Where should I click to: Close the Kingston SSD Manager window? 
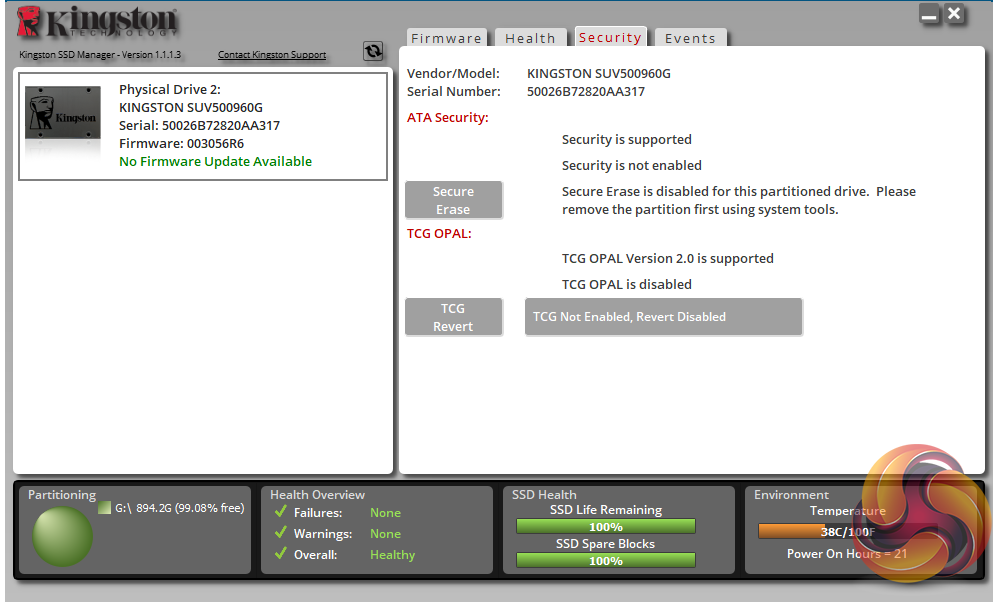(954, 13)
